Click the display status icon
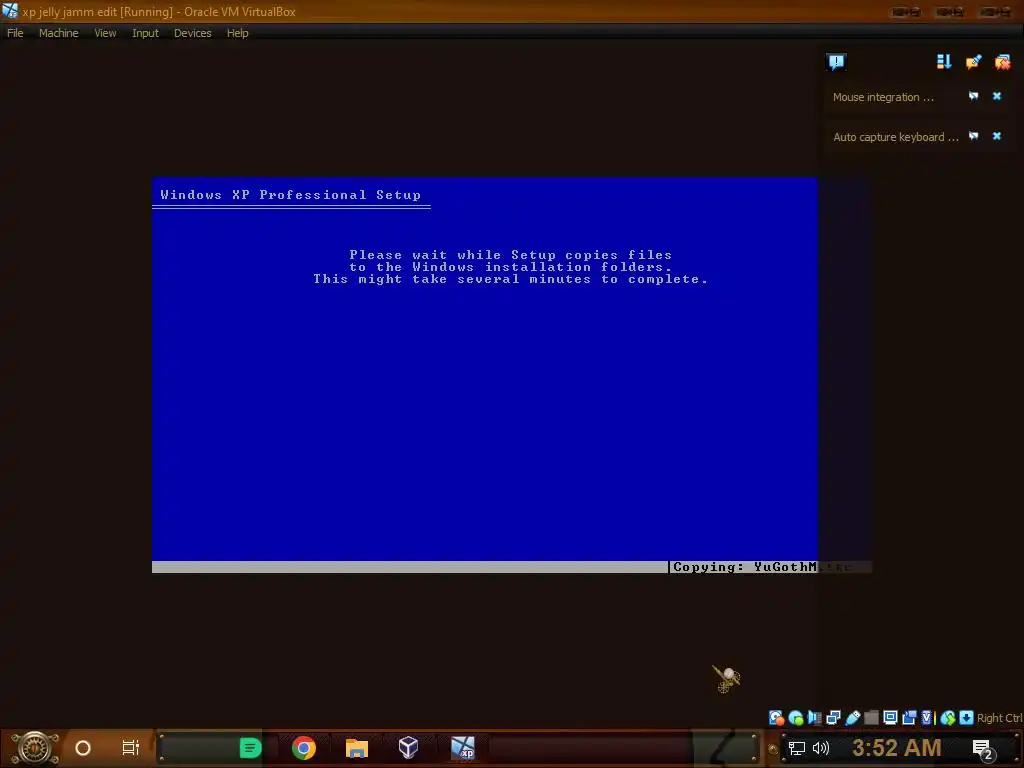This screenshot has height=768, width=1024. pos(890,718)
